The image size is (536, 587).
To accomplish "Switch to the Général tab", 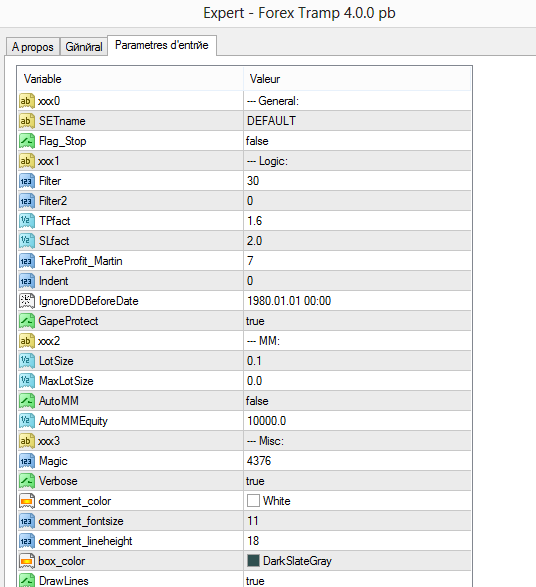I will 84,47.
